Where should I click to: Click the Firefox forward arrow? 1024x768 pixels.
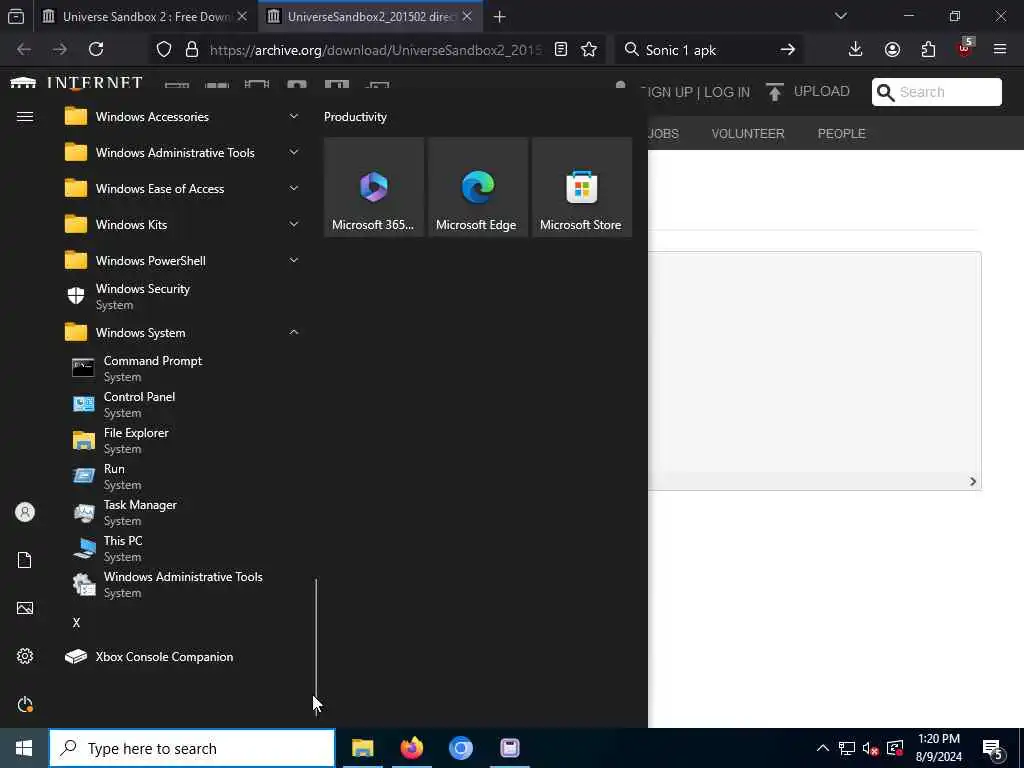pyautogui.click(x=60, y=49)
